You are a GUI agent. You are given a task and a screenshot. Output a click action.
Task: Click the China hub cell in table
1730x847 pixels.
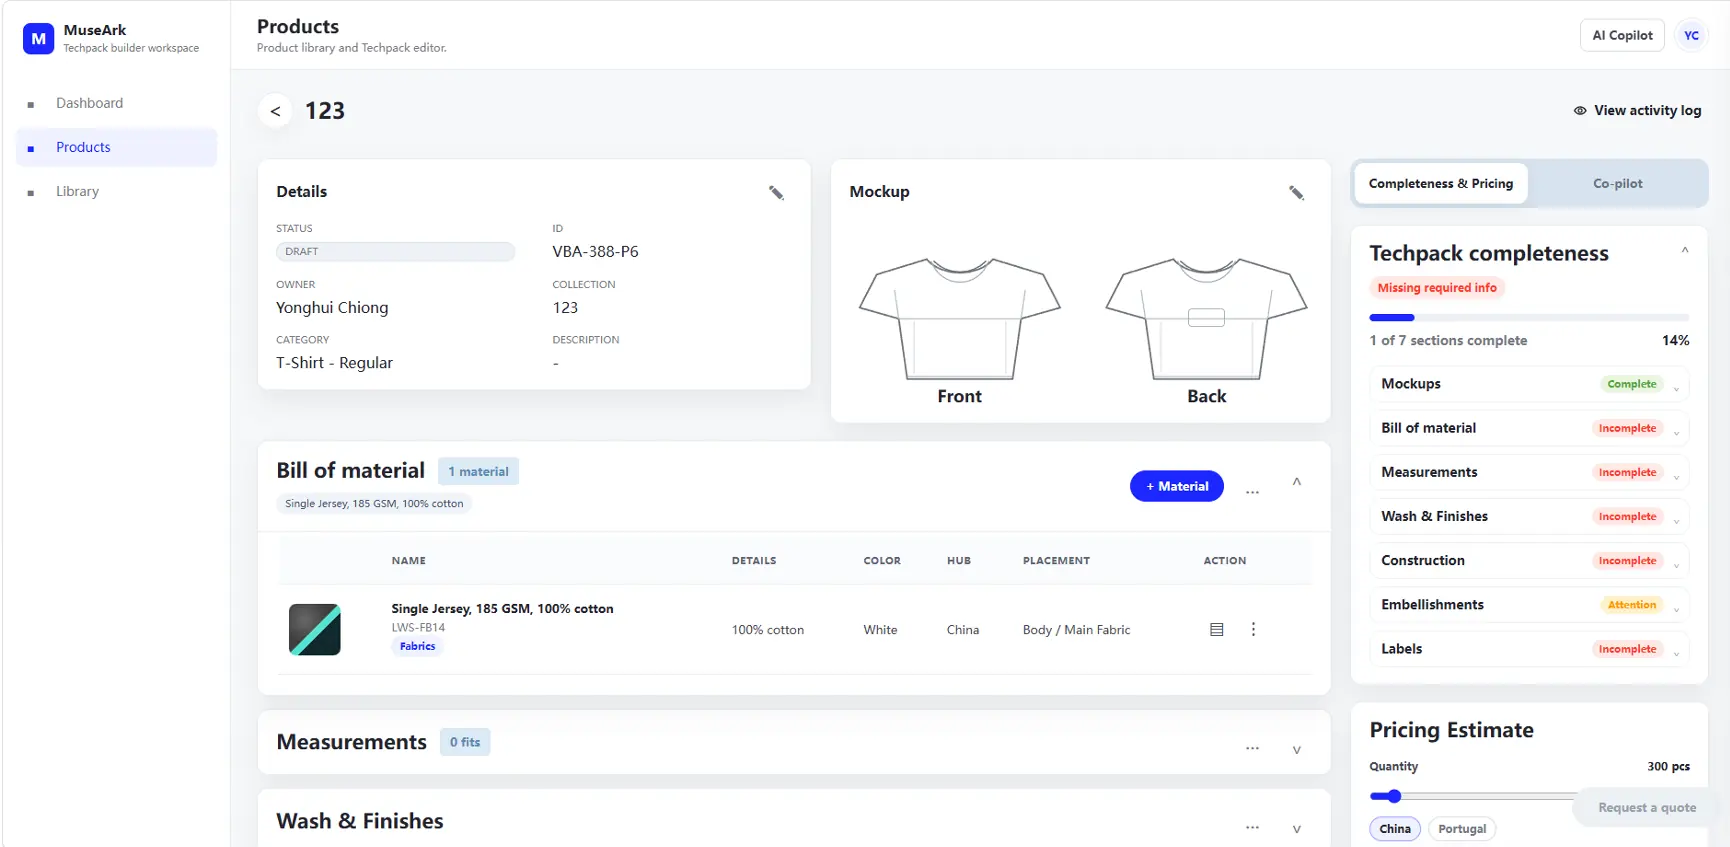(962, 630)
